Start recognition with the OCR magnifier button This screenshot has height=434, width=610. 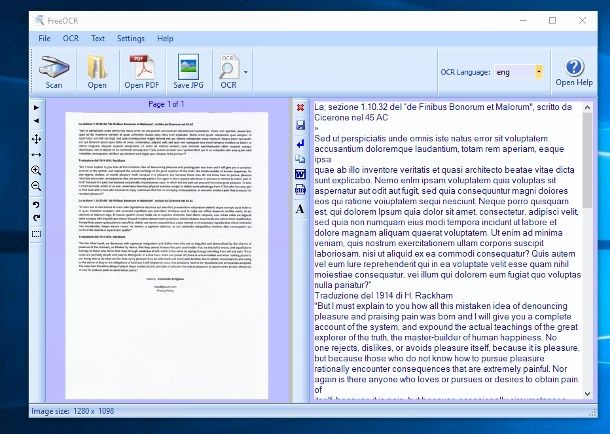(x=228, y=72)
